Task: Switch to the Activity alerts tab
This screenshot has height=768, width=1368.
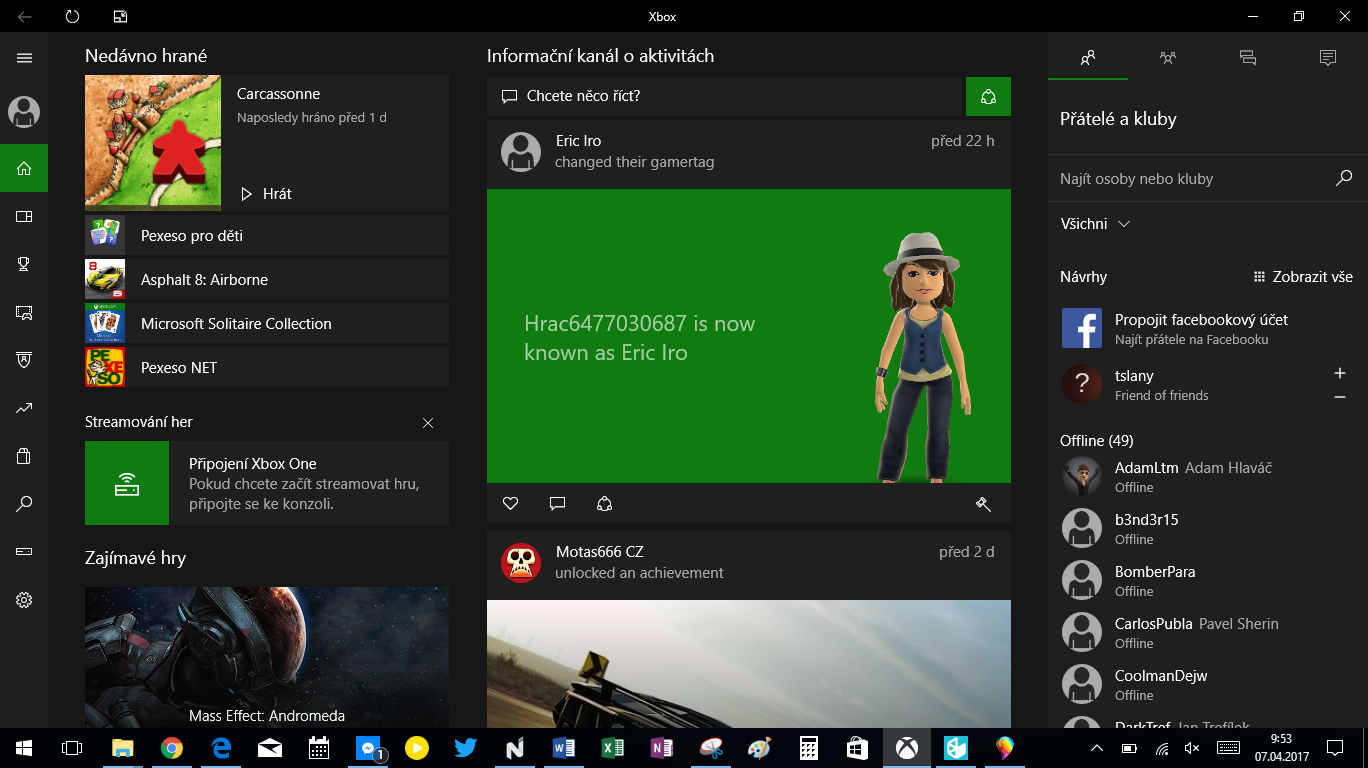Action: (x=1328, y=58)
